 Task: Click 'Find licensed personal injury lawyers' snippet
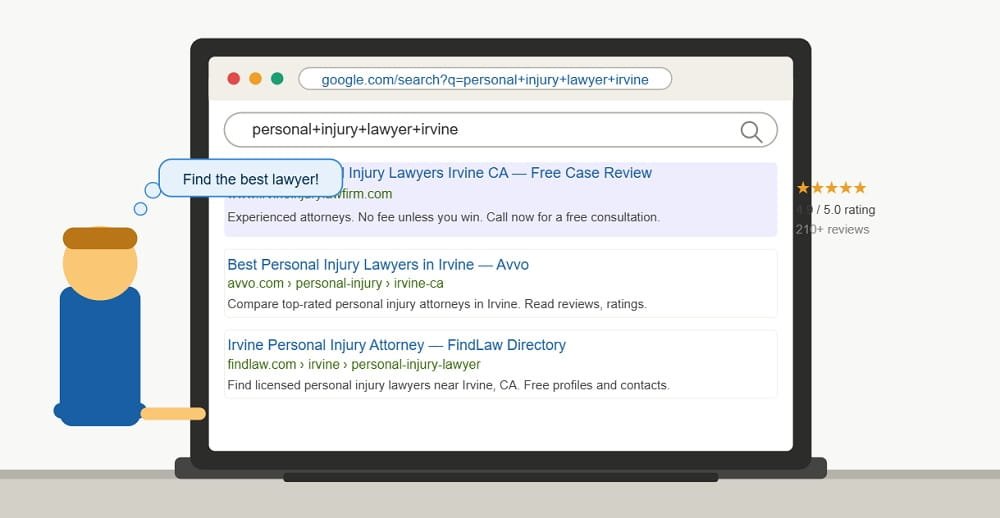(x=448, y=385)
